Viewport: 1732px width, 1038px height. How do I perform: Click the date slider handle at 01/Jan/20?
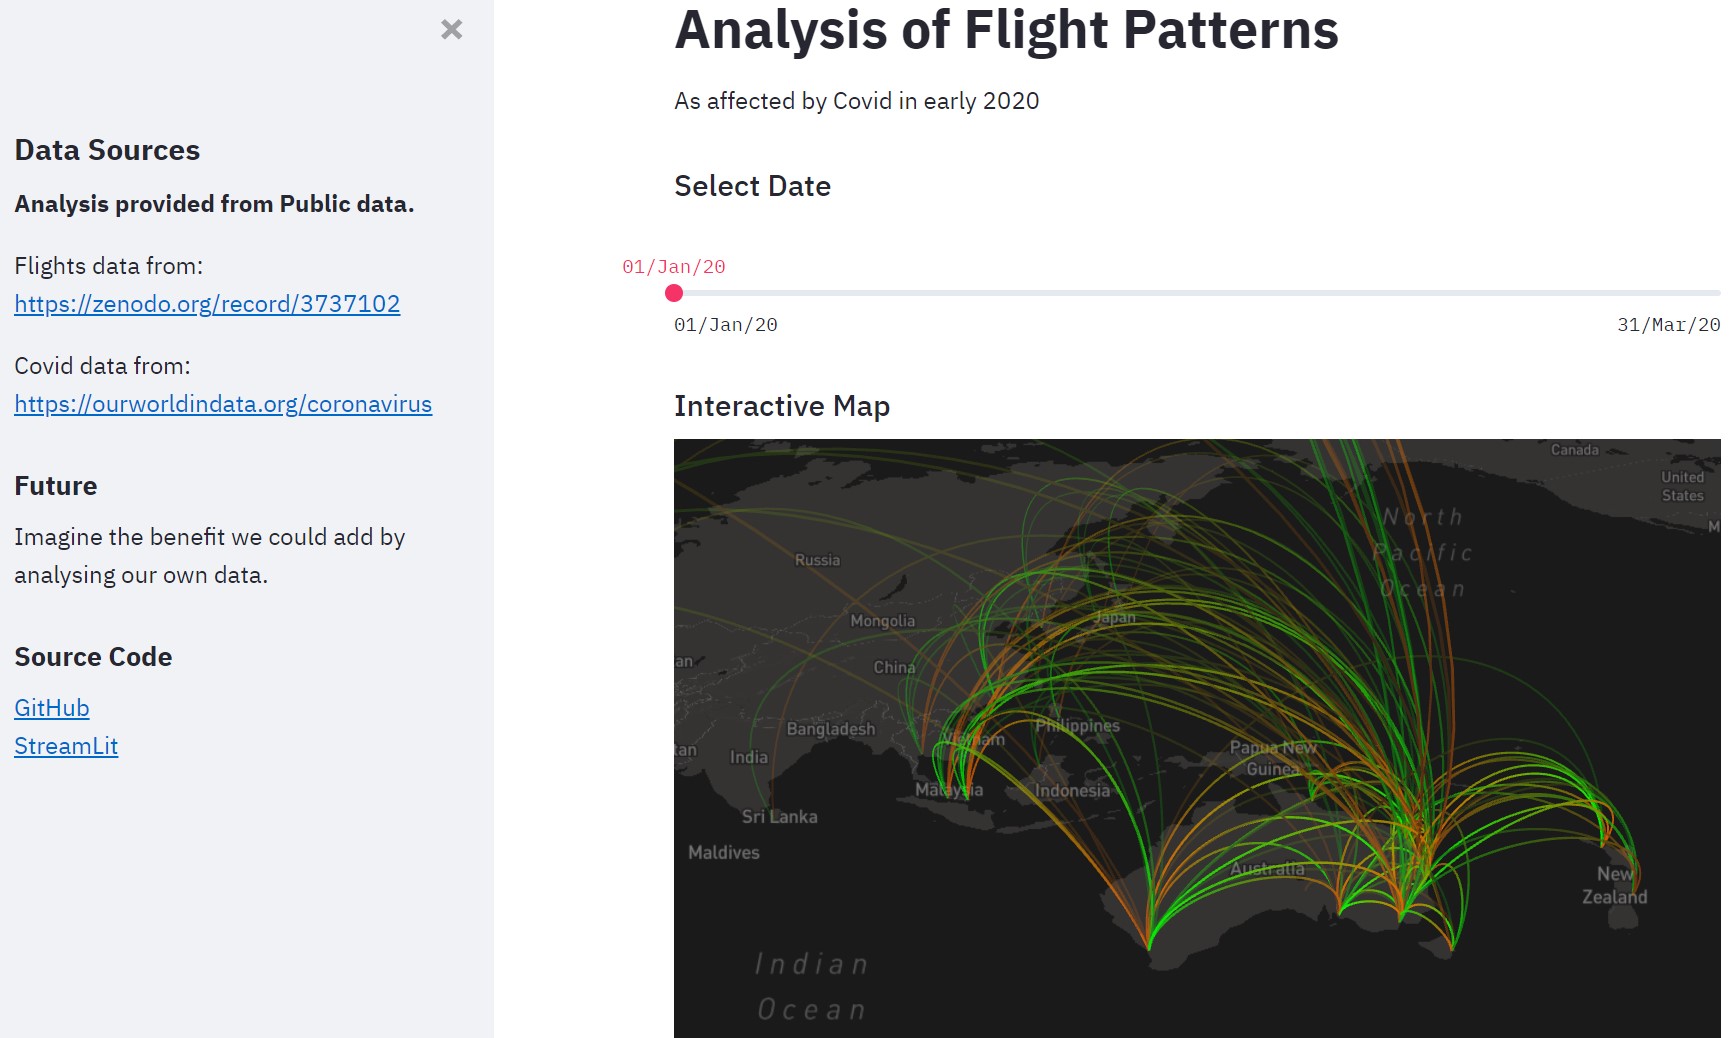tap(674, 293)
